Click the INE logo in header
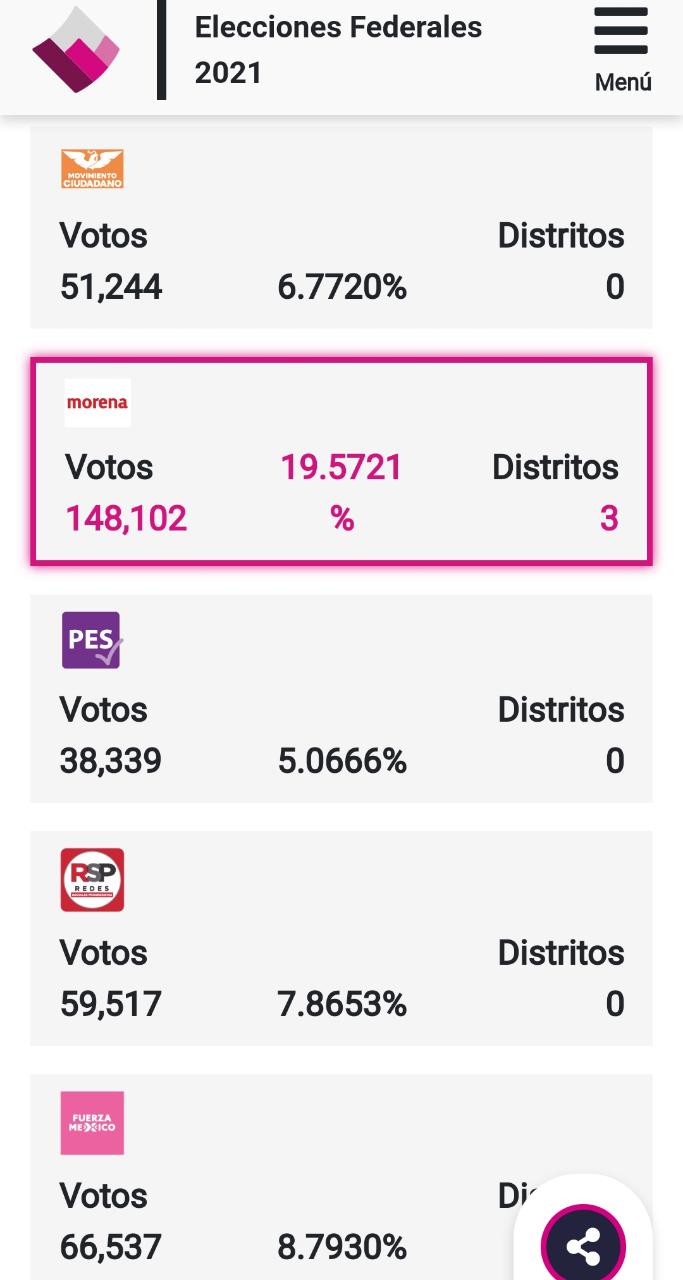683x1280 pixels. tap(76, 49)
